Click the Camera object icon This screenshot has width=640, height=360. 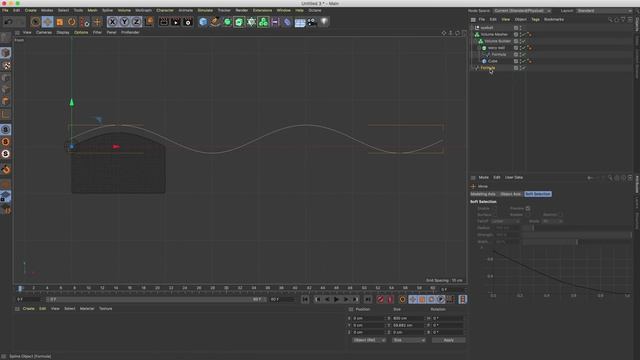[x=312, y=22]
